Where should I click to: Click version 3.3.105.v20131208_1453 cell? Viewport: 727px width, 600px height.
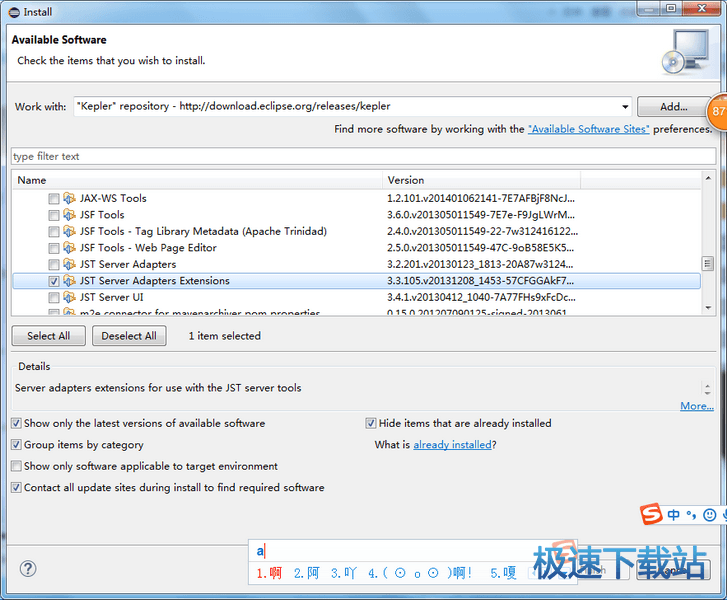coord(481,281)
